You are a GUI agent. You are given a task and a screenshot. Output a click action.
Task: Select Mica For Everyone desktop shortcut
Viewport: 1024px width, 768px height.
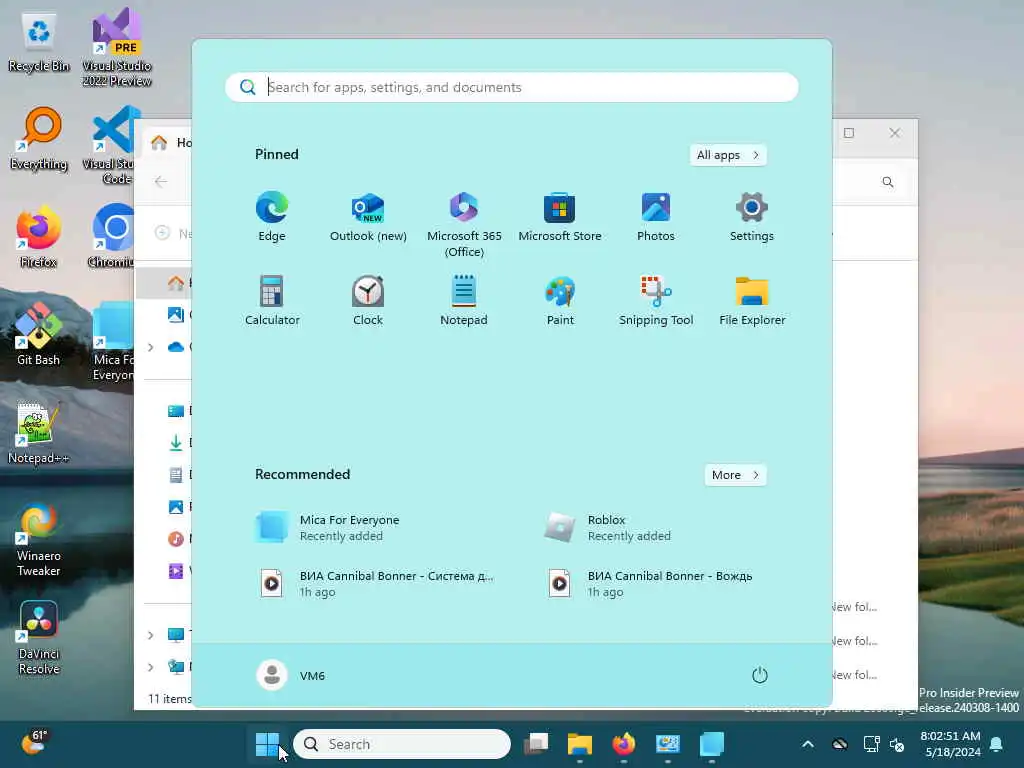(x=112, y=342)
